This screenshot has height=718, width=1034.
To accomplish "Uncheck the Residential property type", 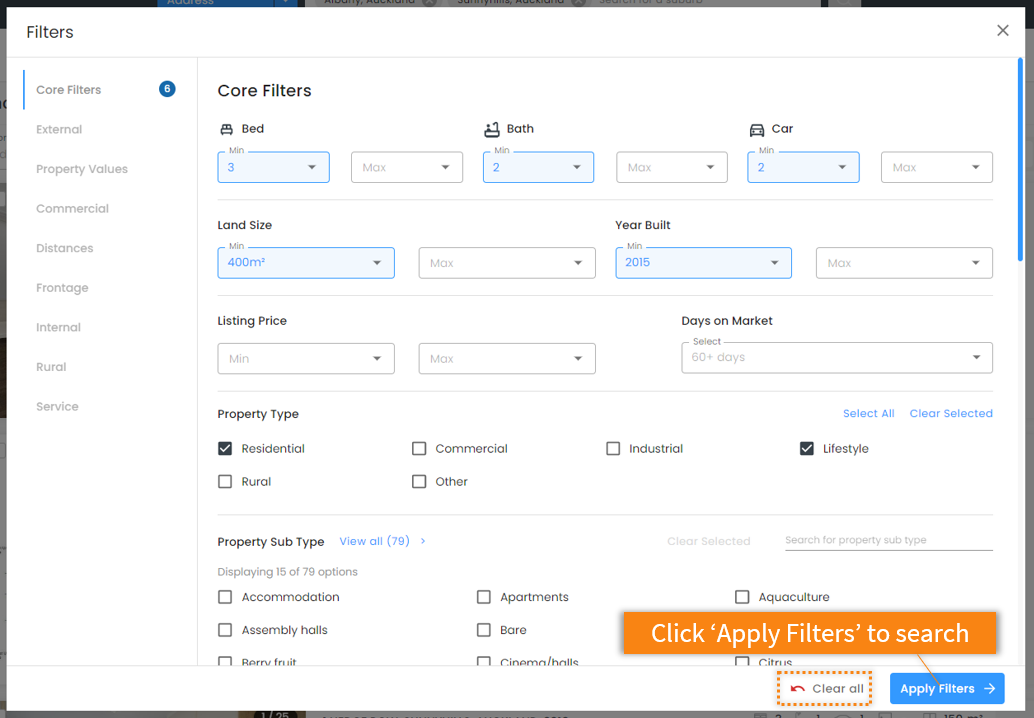I will pos(225,448).
